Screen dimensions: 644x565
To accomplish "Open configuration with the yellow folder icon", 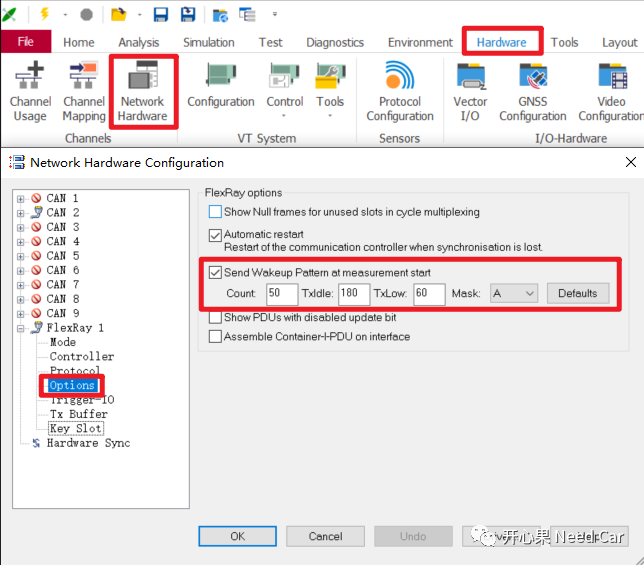I will coord(119,14).
